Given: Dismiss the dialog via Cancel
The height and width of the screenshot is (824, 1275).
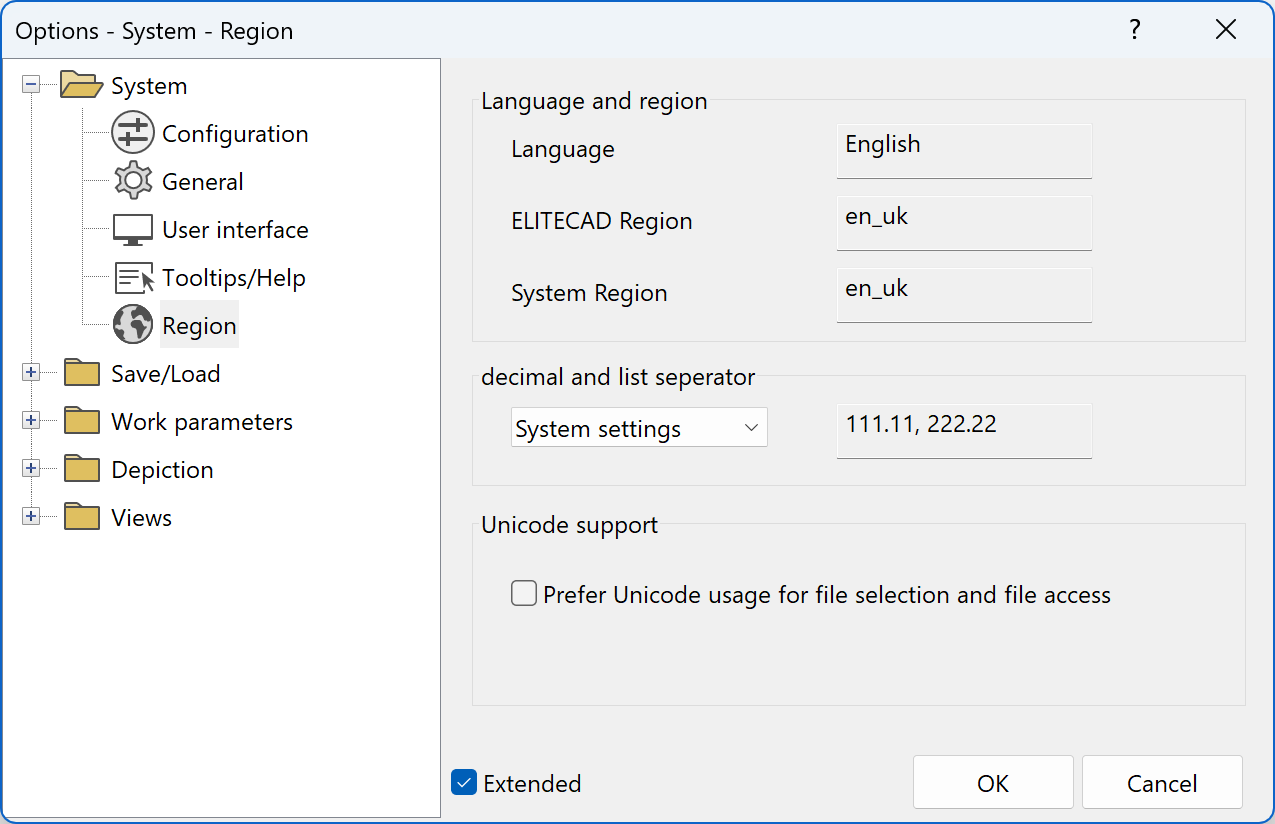Looking at the screenshot, I should click(x=1161, y=783).
